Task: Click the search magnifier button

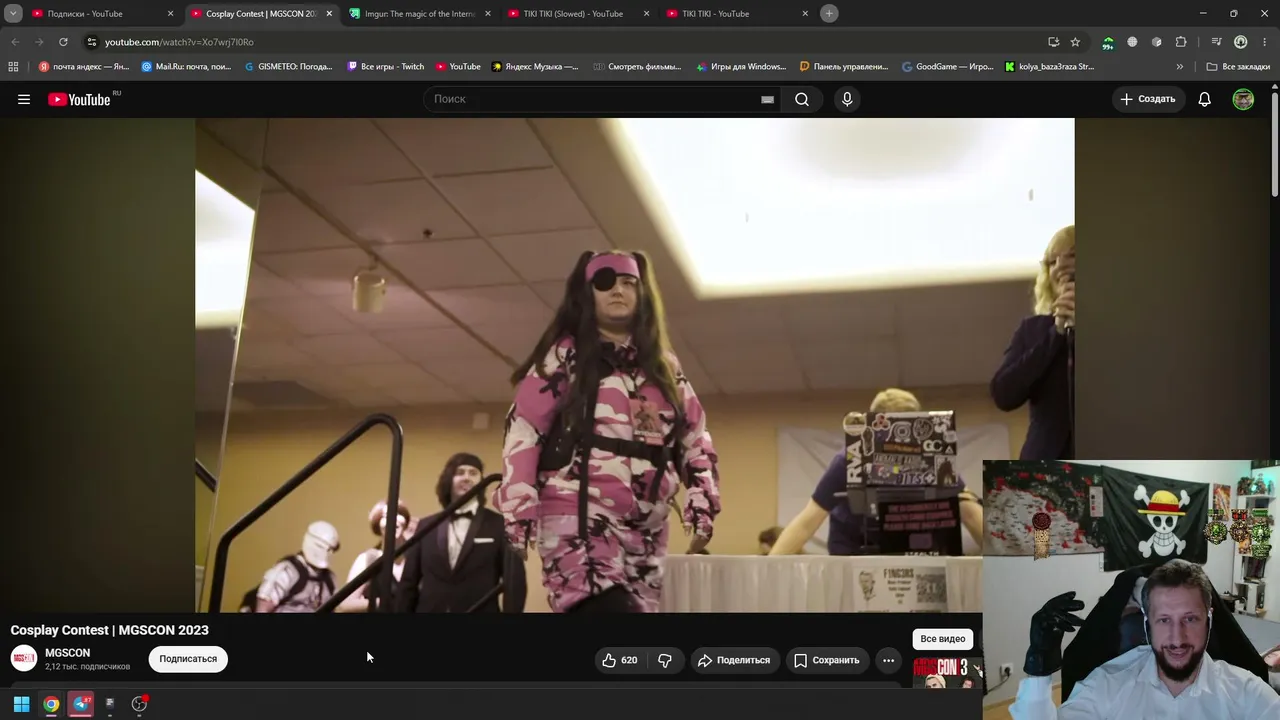Action: point(802,99)
